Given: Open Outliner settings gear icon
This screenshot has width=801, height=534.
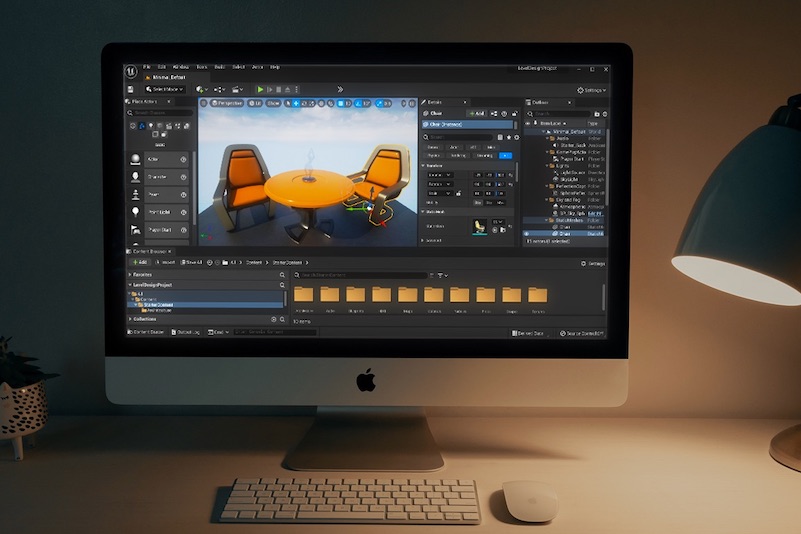Looking at the screenshot, I should click(x=605, y=114).
